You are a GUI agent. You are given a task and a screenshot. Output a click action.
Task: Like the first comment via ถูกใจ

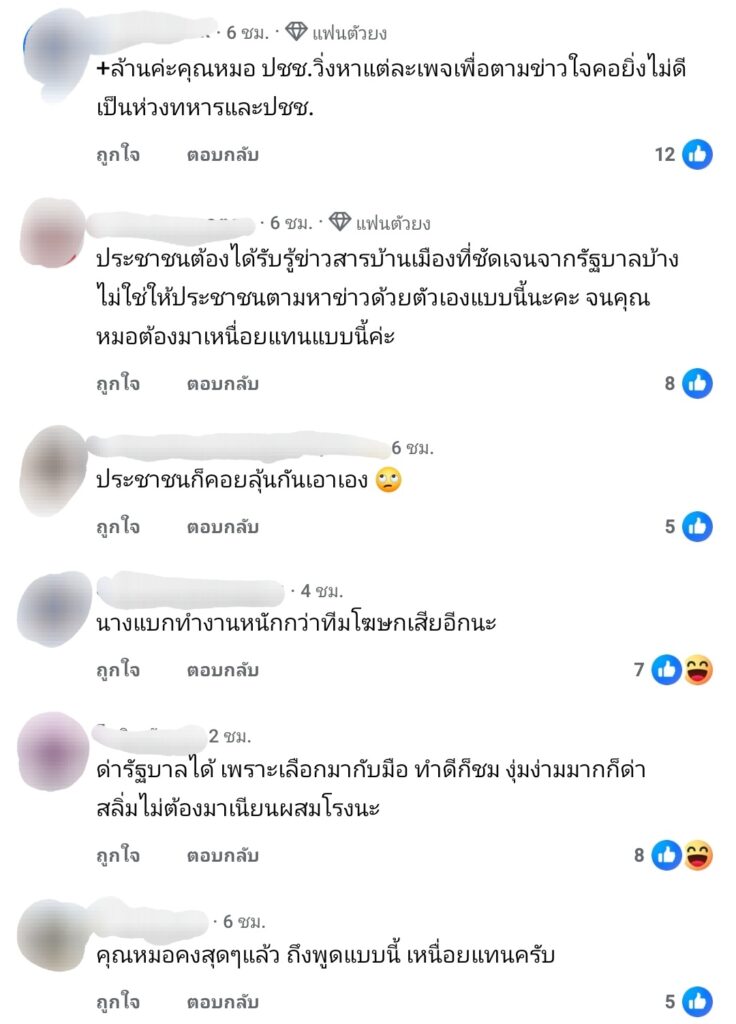click(x=118, y=155)
